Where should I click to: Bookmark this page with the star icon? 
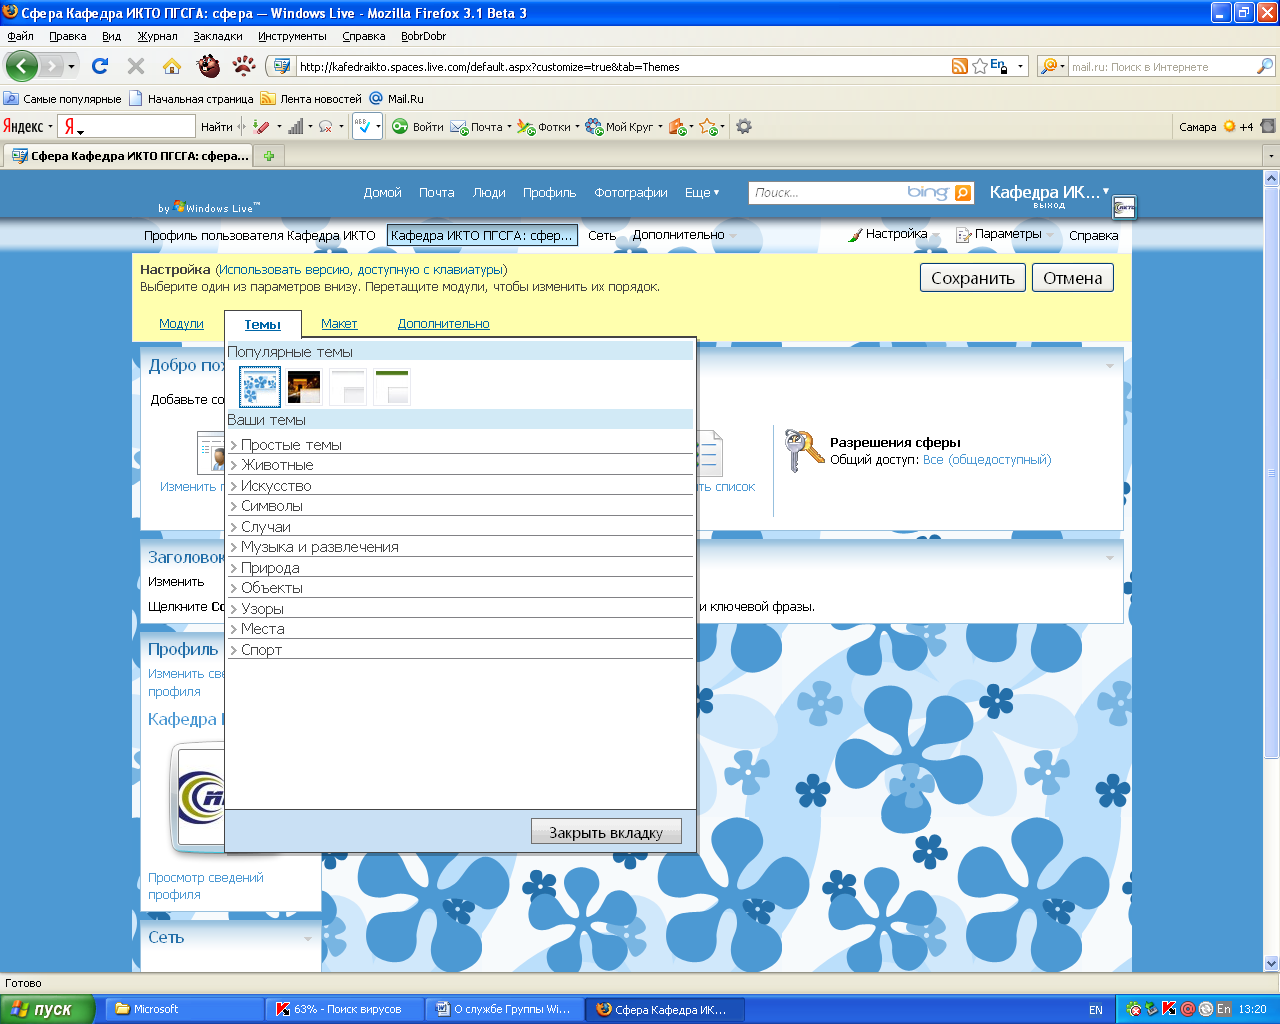(980, 66)
